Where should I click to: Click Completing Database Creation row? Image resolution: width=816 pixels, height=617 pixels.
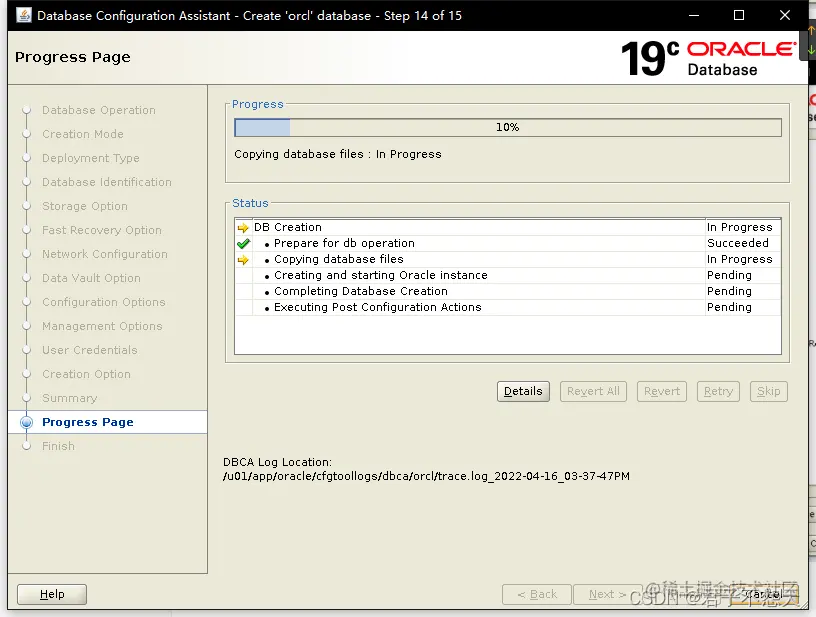tap(508, 291)
